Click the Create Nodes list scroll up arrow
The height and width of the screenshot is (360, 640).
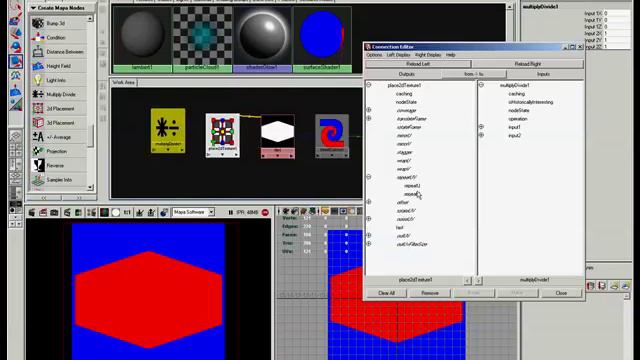tap(90, 19)
